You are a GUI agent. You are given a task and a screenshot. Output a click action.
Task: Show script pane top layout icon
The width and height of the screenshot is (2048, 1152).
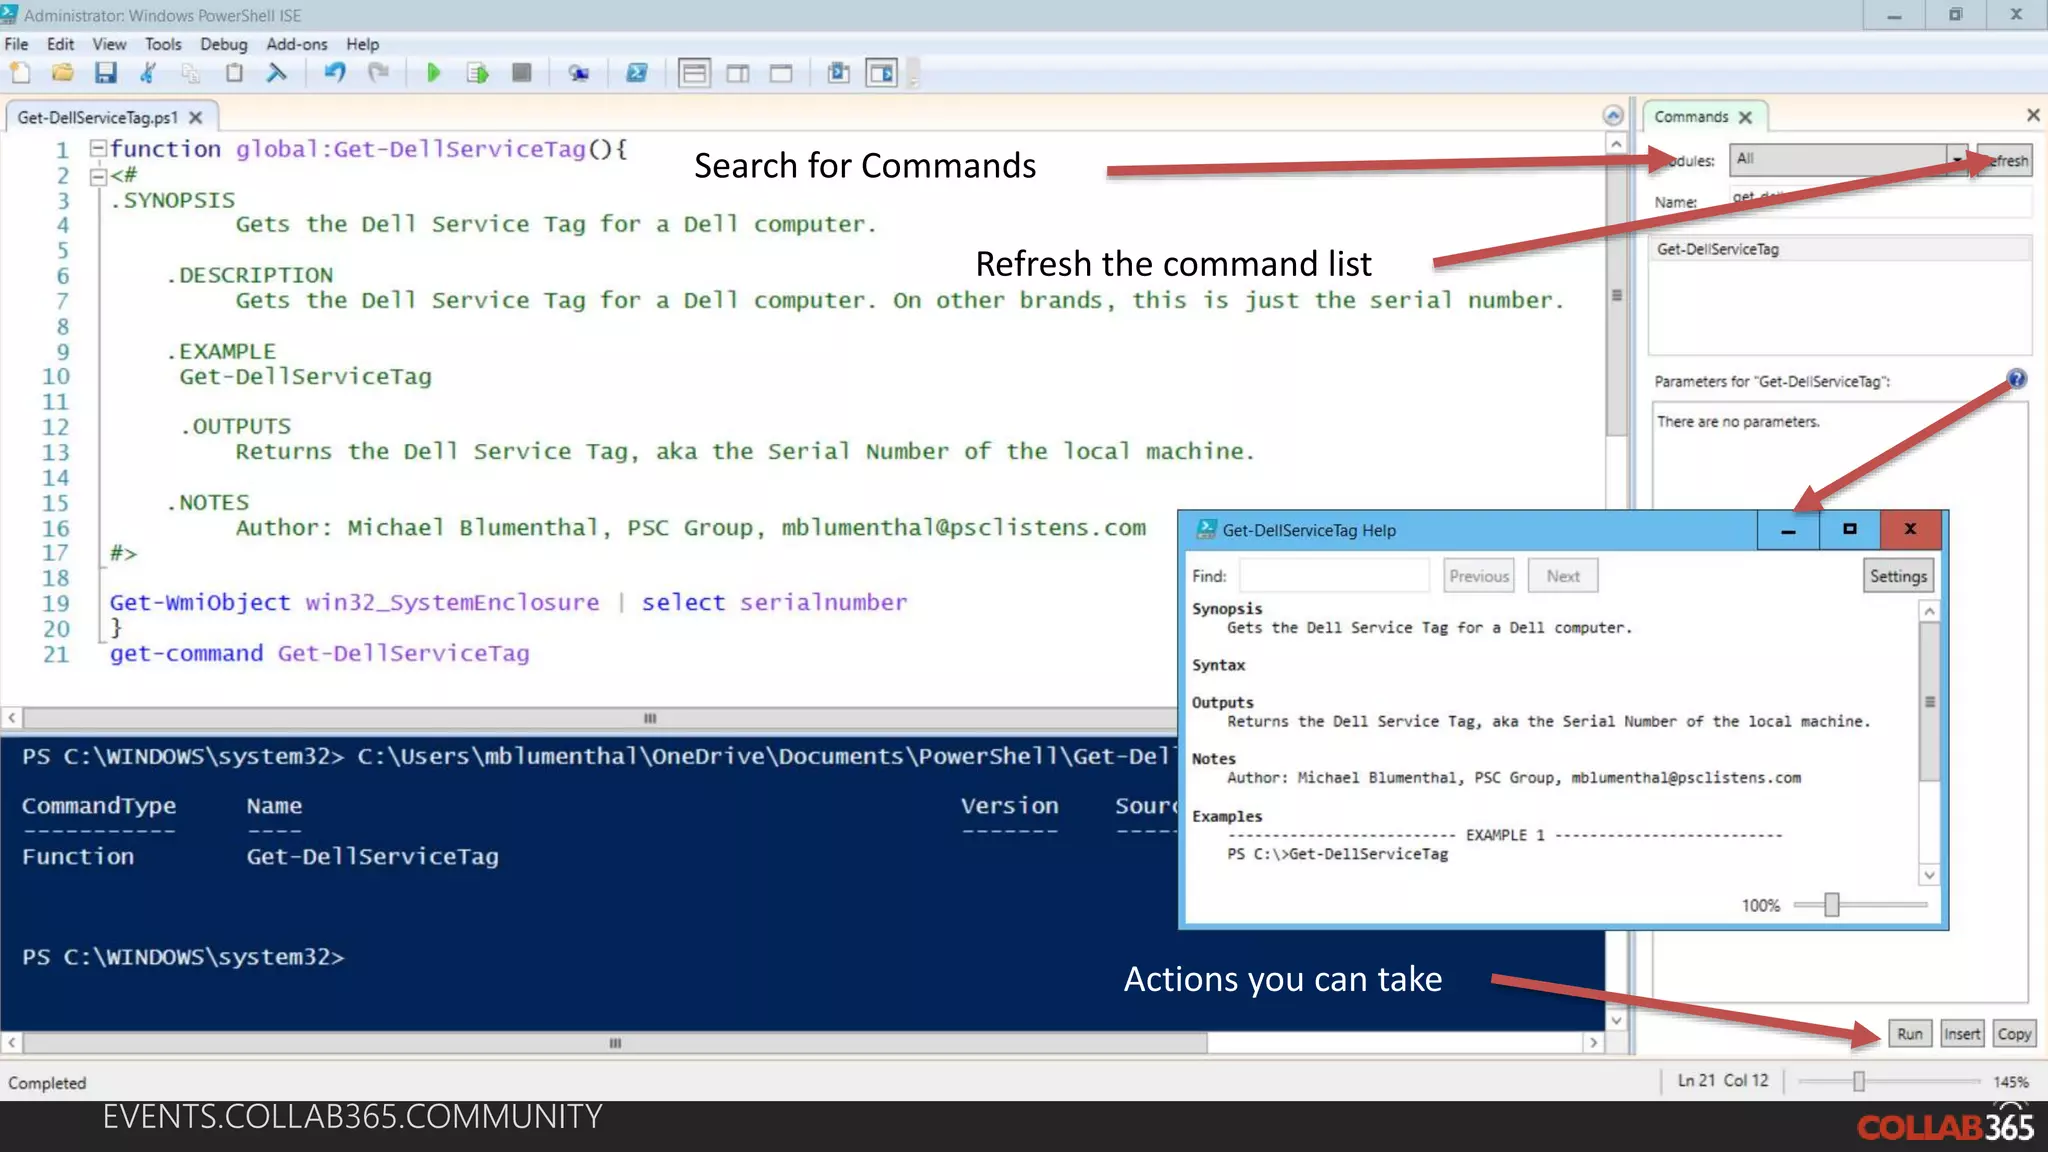click(x=694, y=73)
